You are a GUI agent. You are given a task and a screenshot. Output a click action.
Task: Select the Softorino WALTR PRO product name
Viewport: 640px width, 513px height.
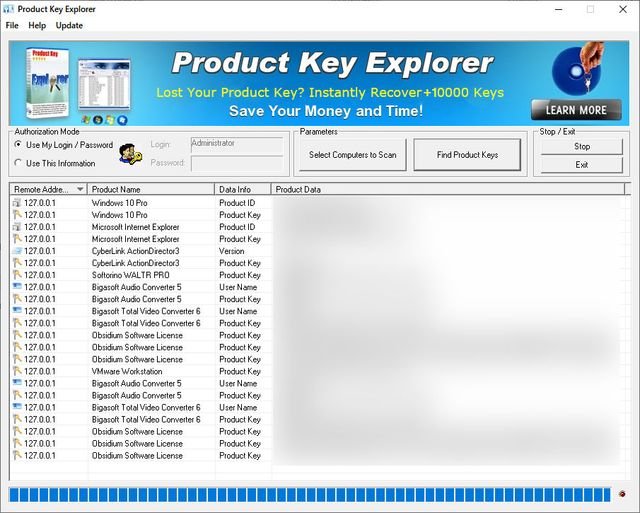click(131, 275)
